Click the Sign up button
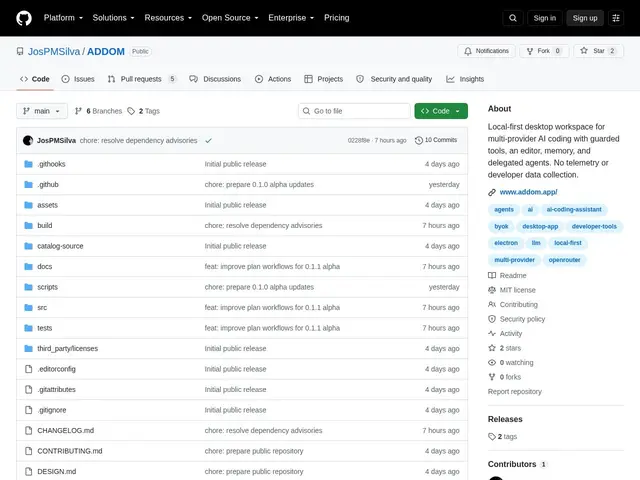The height and width of the screenshot is (480, 640). point(585,18)
